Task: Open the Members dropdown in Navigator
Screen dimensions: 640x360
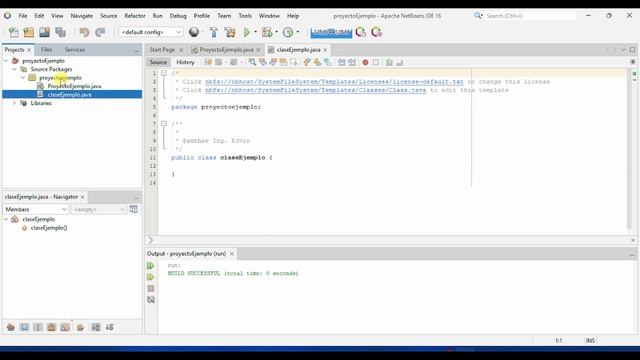Action: click(x=36, y=209)
